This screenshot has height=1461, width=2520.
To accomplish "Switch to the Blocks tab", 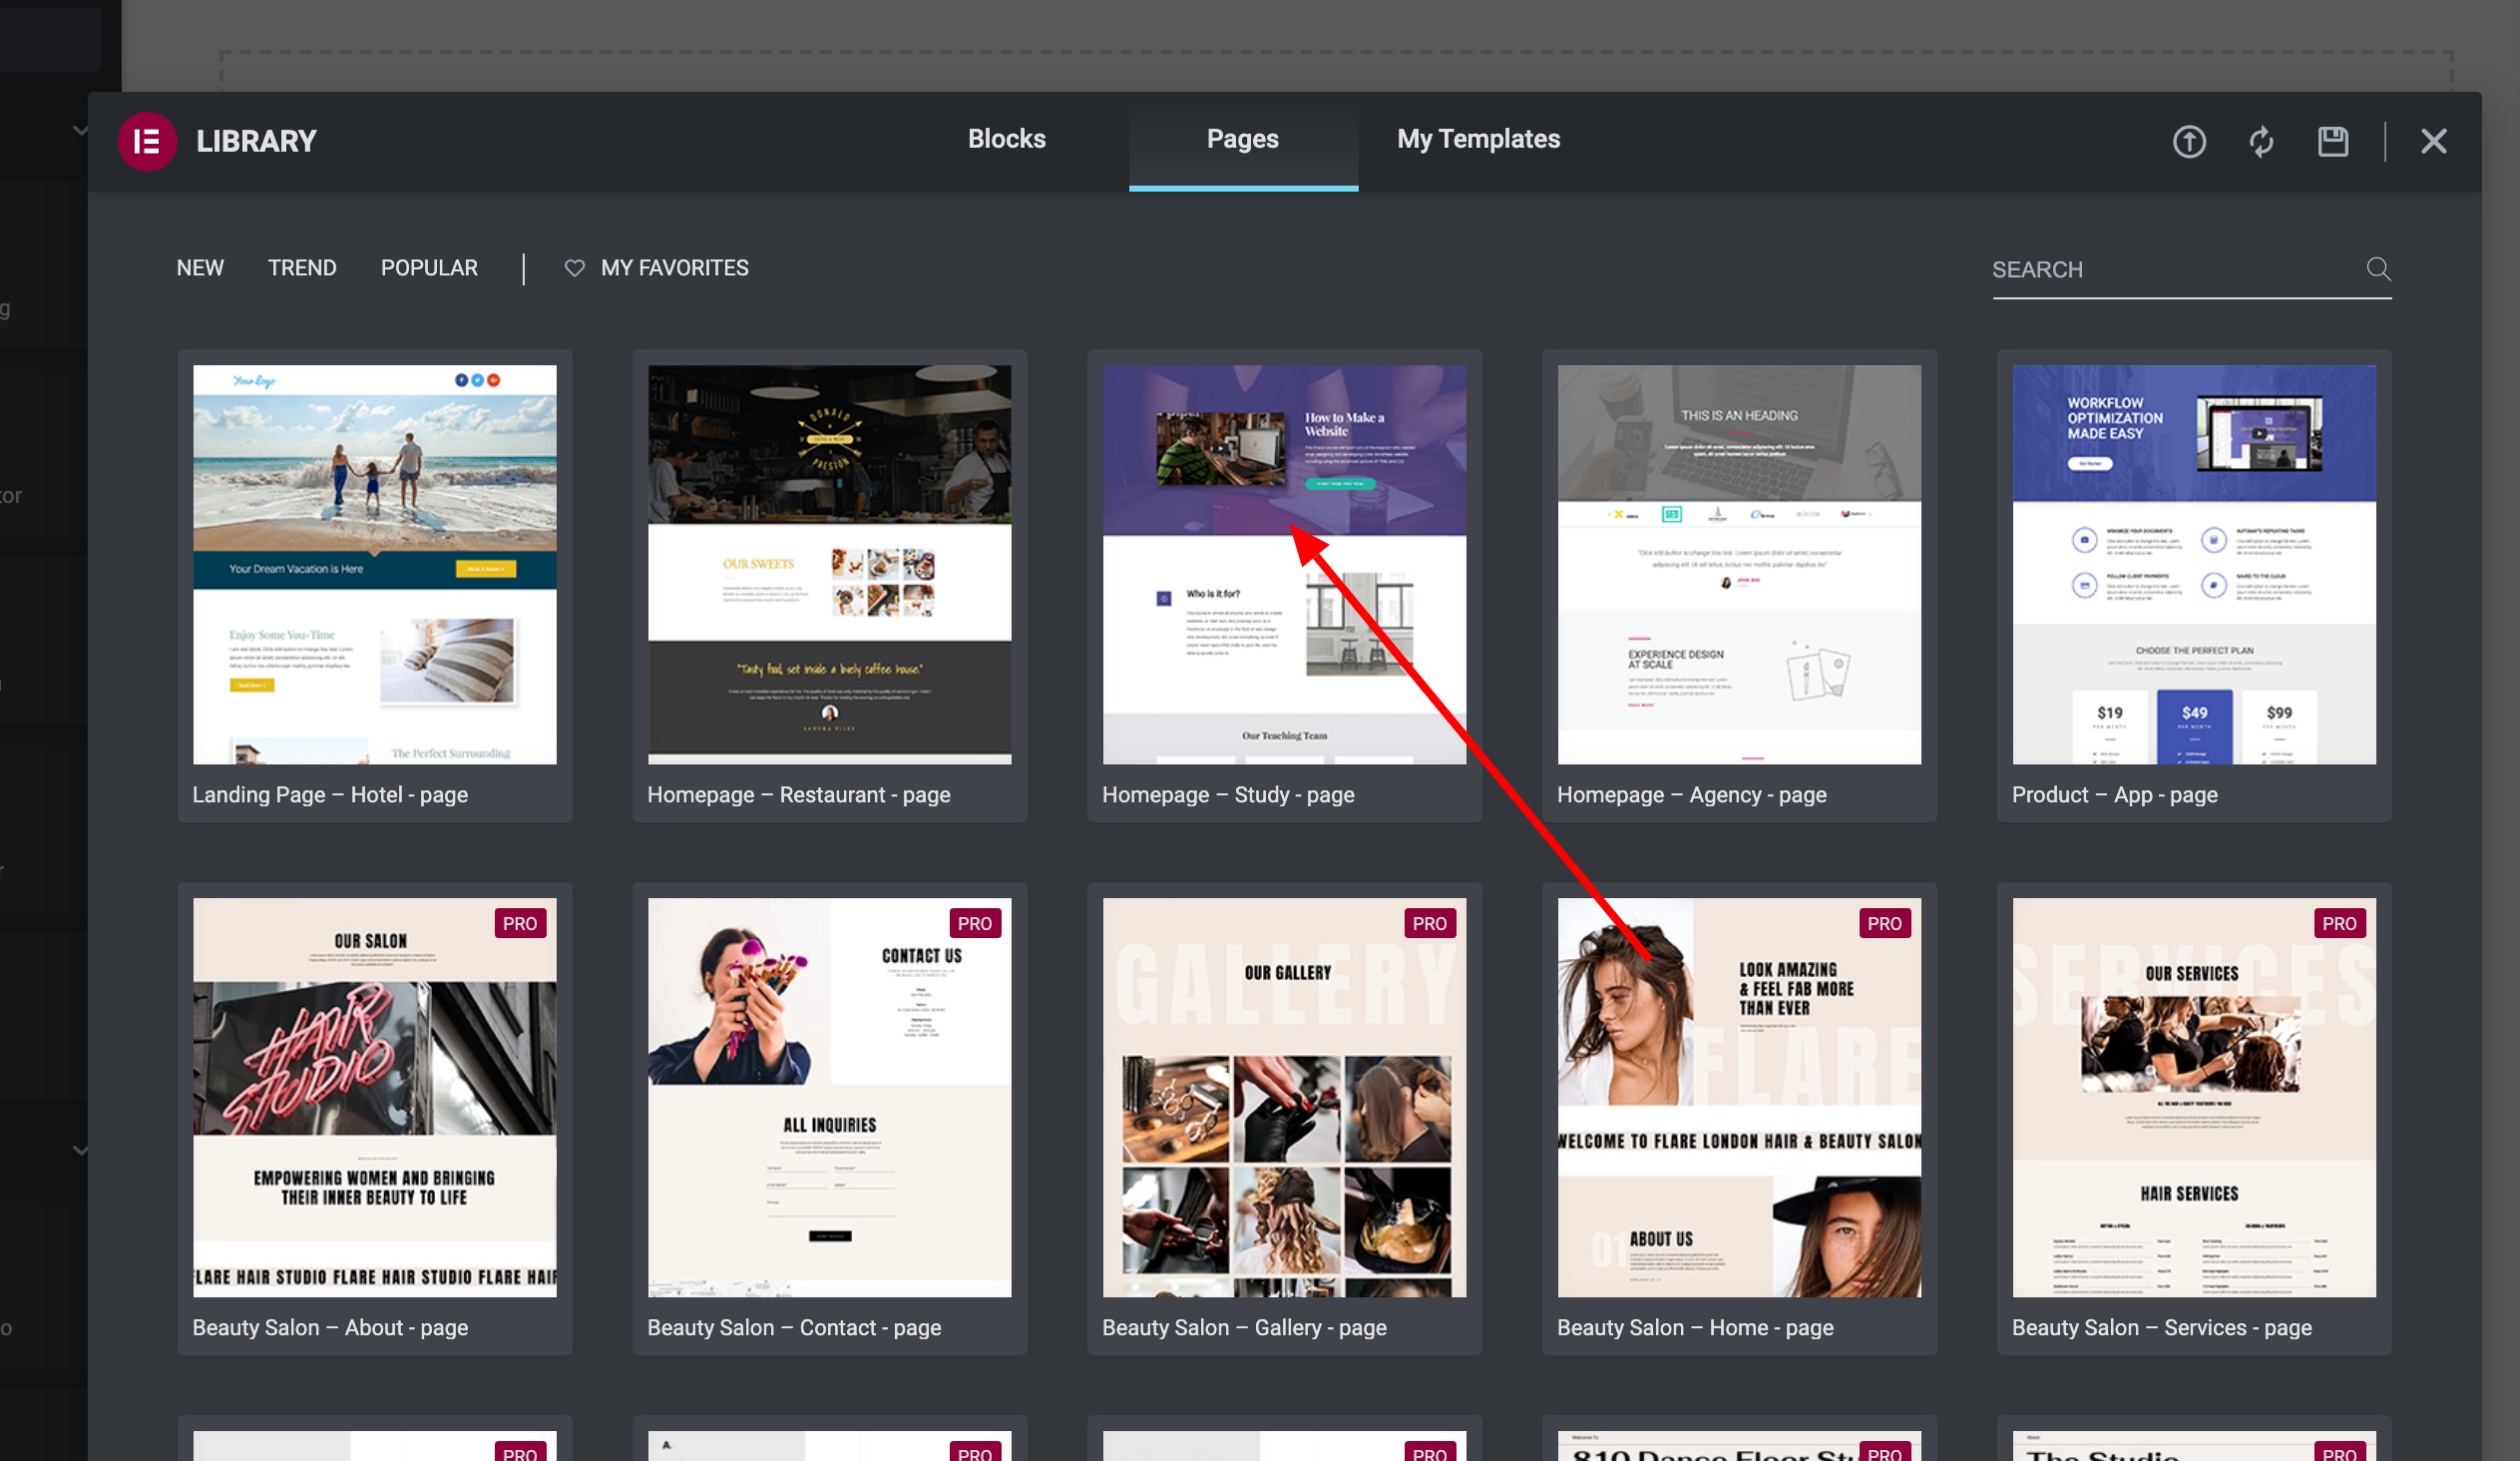I will [1006, 139].
